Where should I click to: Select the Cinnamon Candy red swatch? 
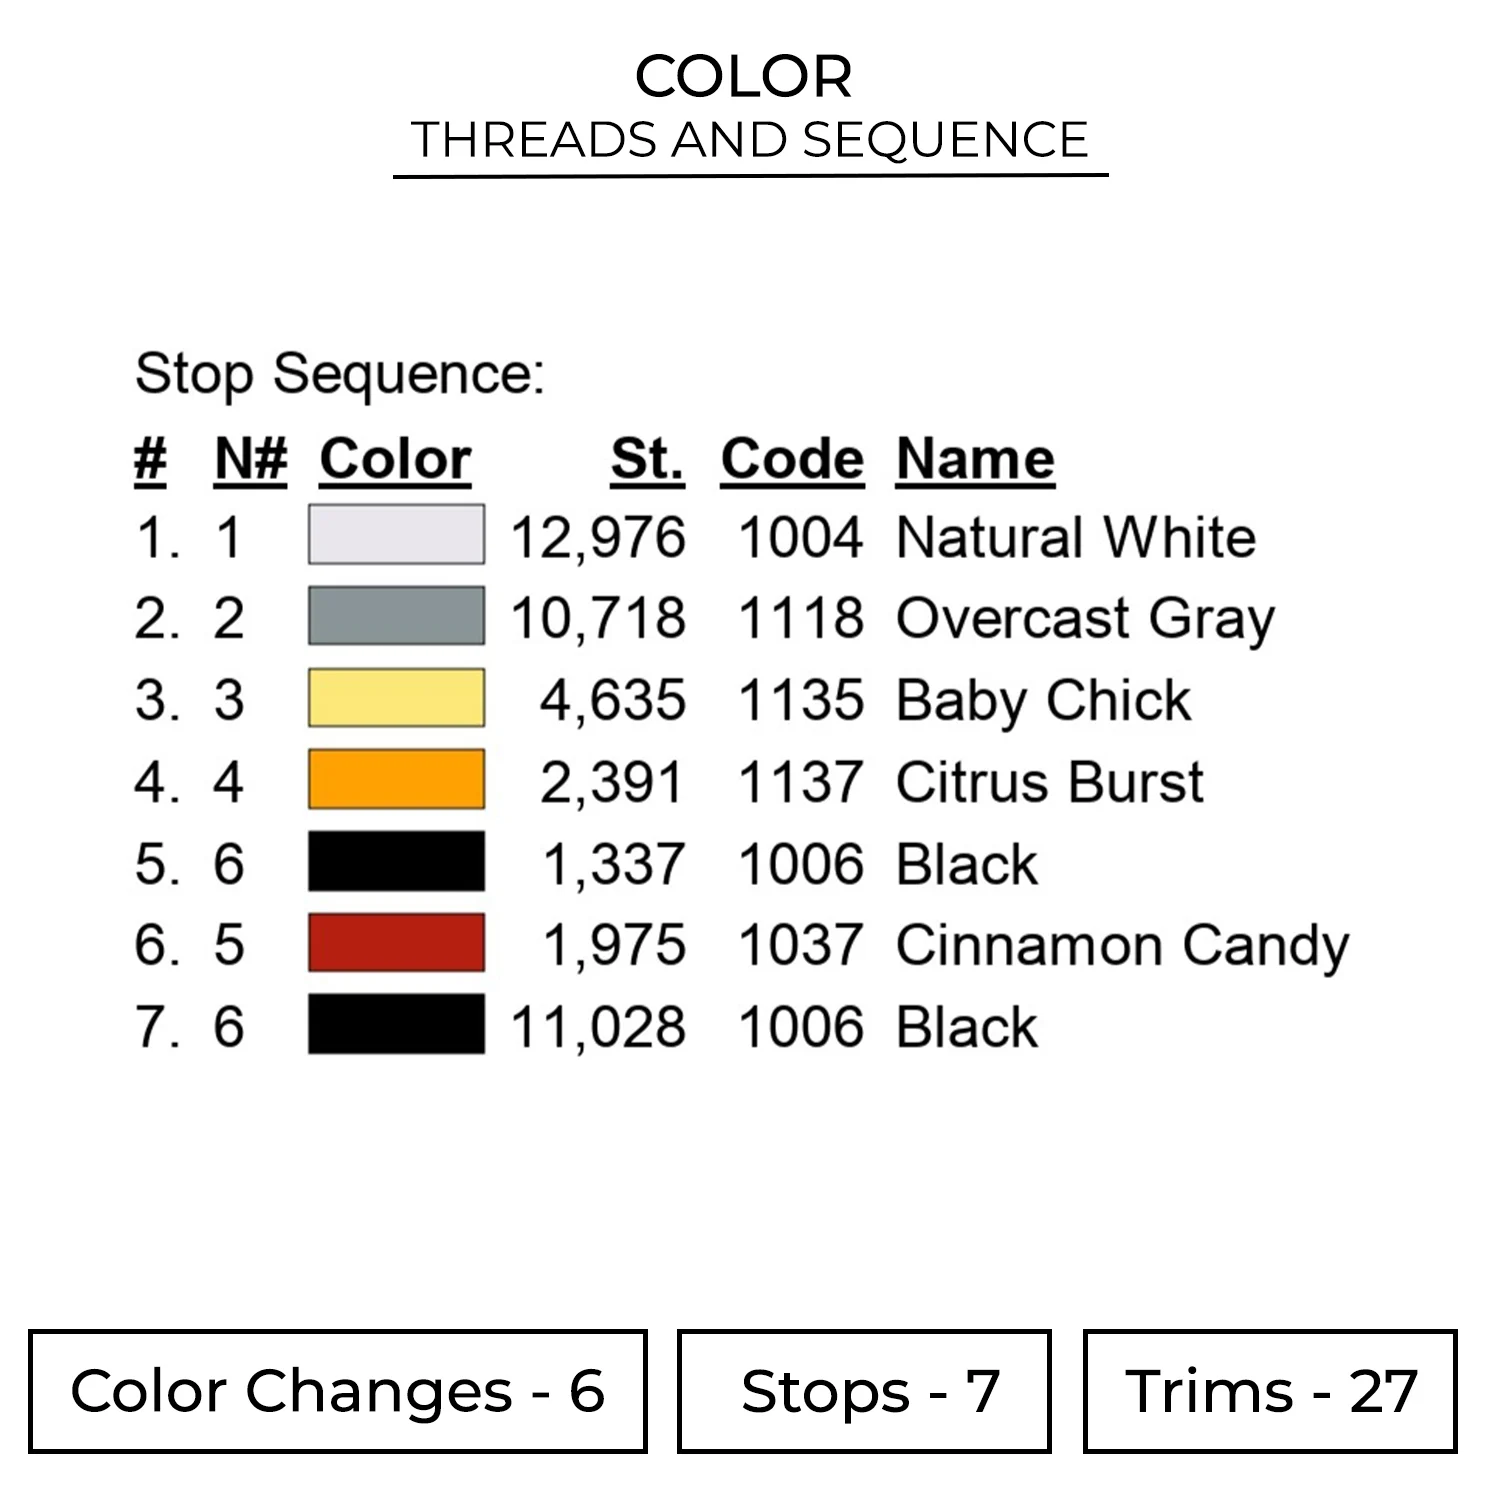tap(396, 942)
